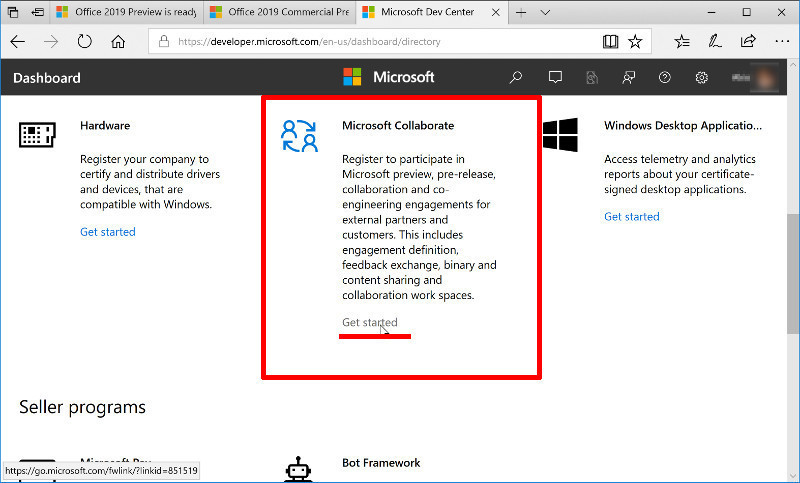This screenshot has height=483, width=800.
Task: Click the Microsoft logo in header
Action: pyautogui.click(x=388, y=77)
